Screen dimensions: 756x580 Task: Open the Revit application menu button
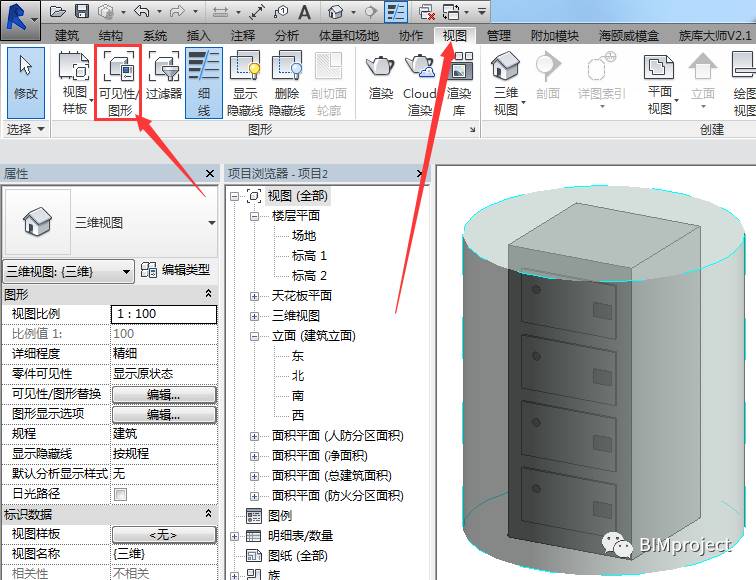19,20
